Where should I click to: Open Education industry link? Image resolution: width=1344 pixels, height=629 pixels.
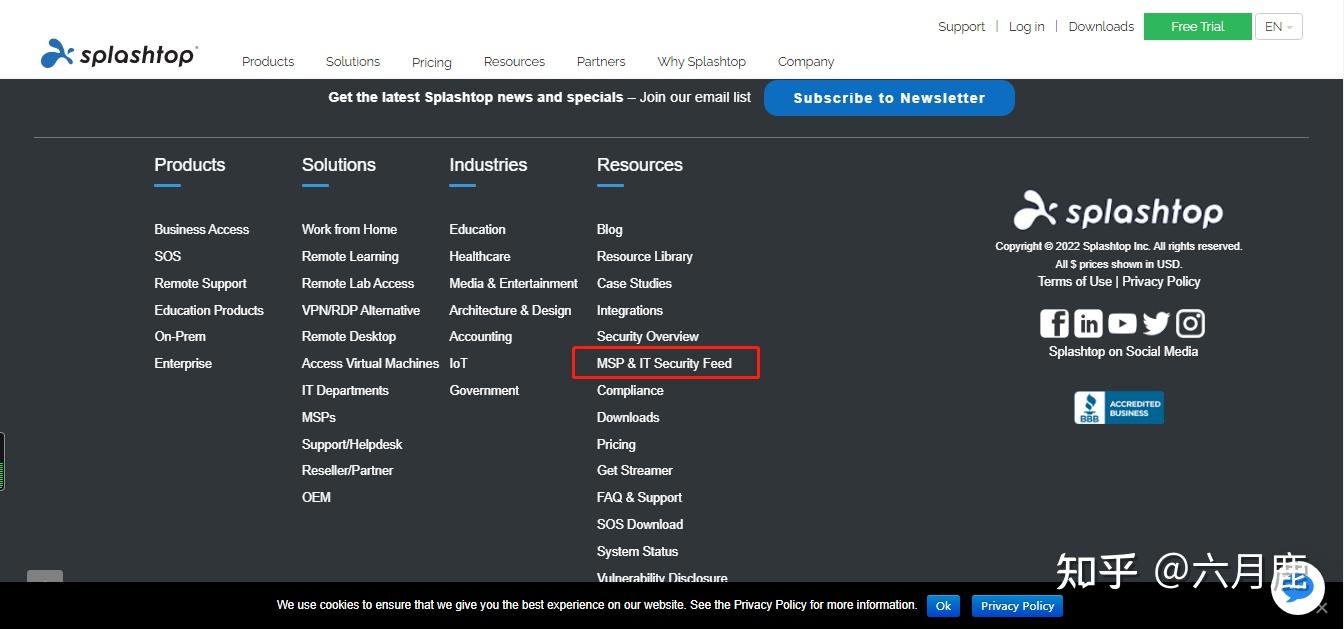click(x=477, y=229)
